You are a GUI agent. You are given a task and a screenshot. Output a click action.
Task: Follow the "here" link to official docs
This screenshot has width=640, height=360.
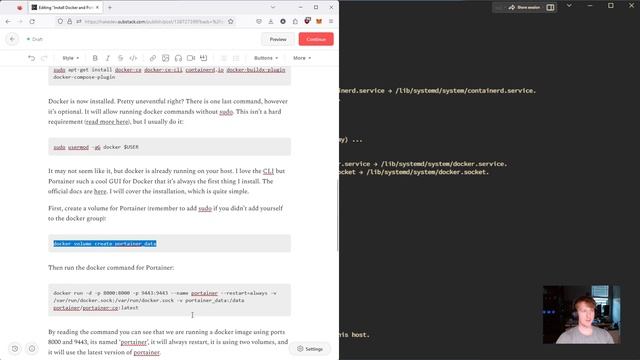100,191
